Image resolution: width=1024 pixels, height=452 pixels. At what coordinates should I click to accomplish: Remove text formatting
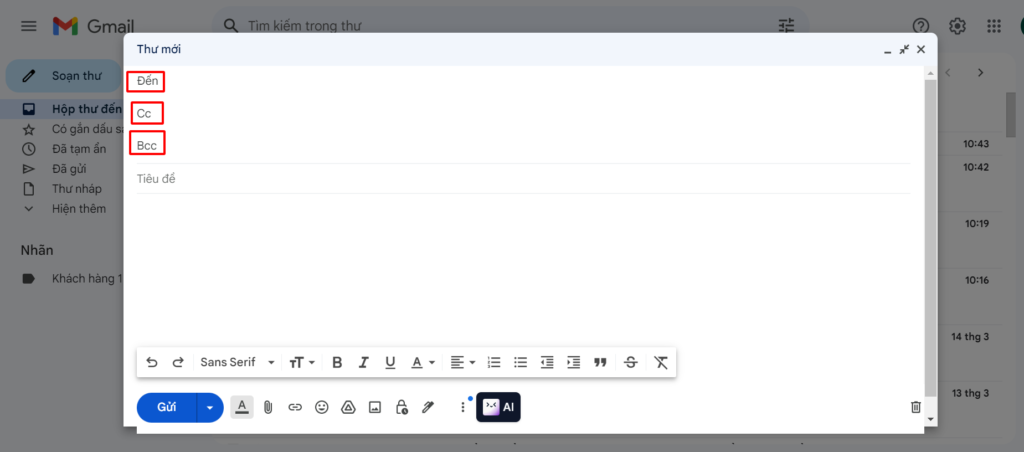tap(661, 363)
